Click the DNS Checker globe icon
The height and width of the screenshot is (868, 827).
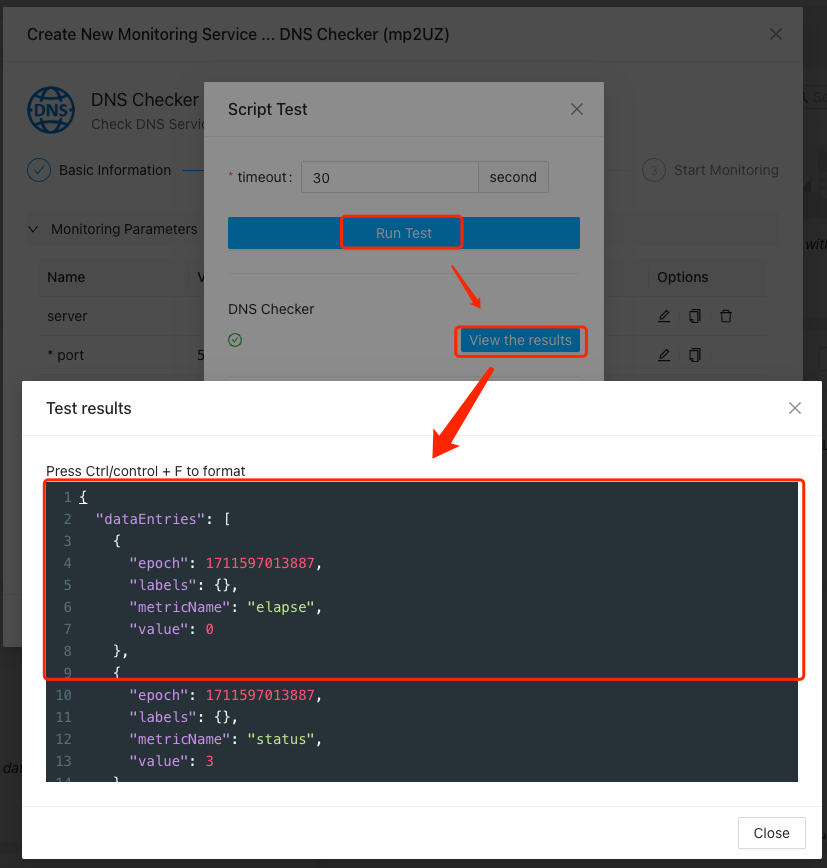(x=51, y=110)
